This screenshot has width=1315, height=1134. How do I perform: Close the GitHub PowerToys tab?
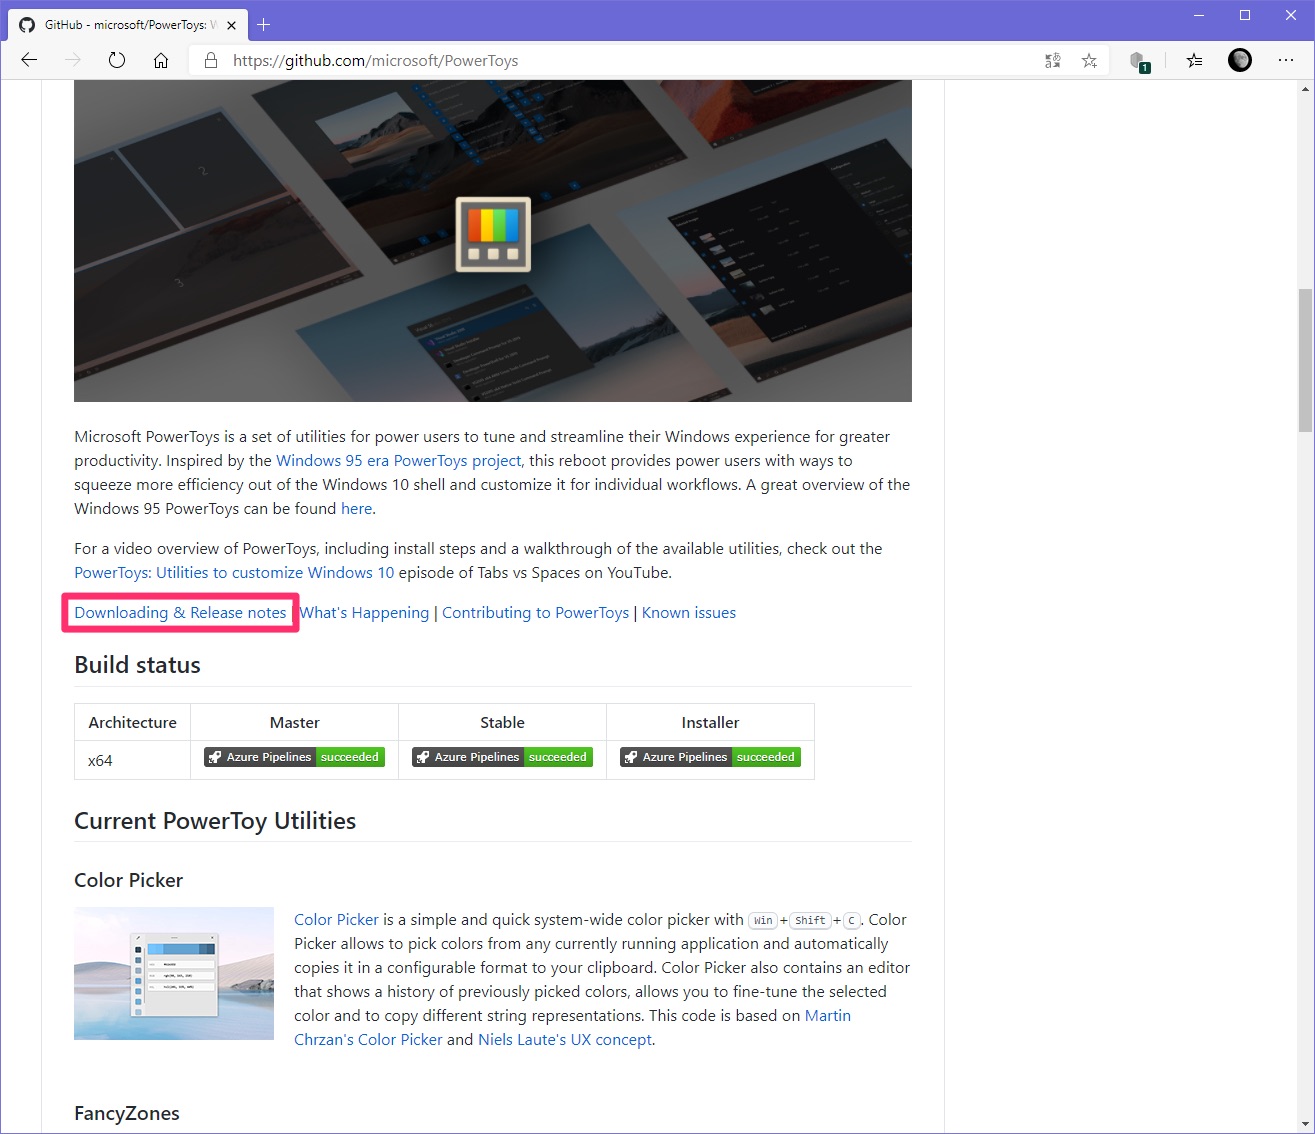[x=231, y=25]
